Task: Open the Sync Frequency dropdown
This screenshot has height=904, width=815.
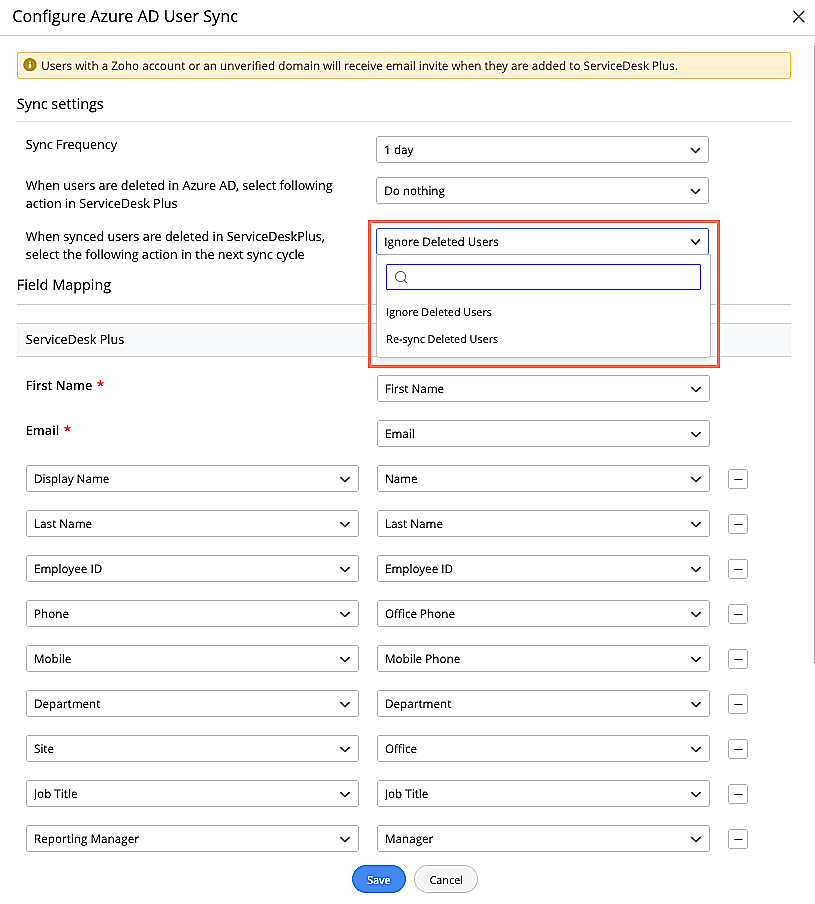Action: (542, 150)
